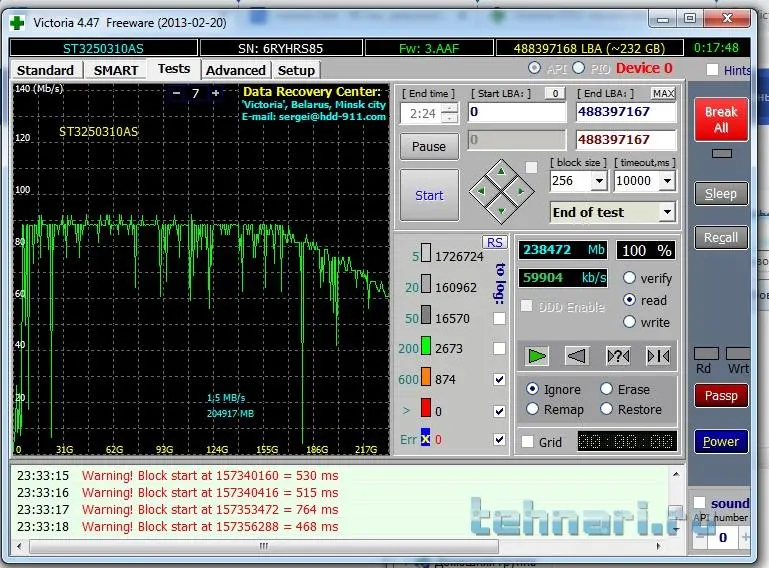This screenshot has height=568, width=769.
Task: Select the verify radio button
Action: click(x=630, y=278)
